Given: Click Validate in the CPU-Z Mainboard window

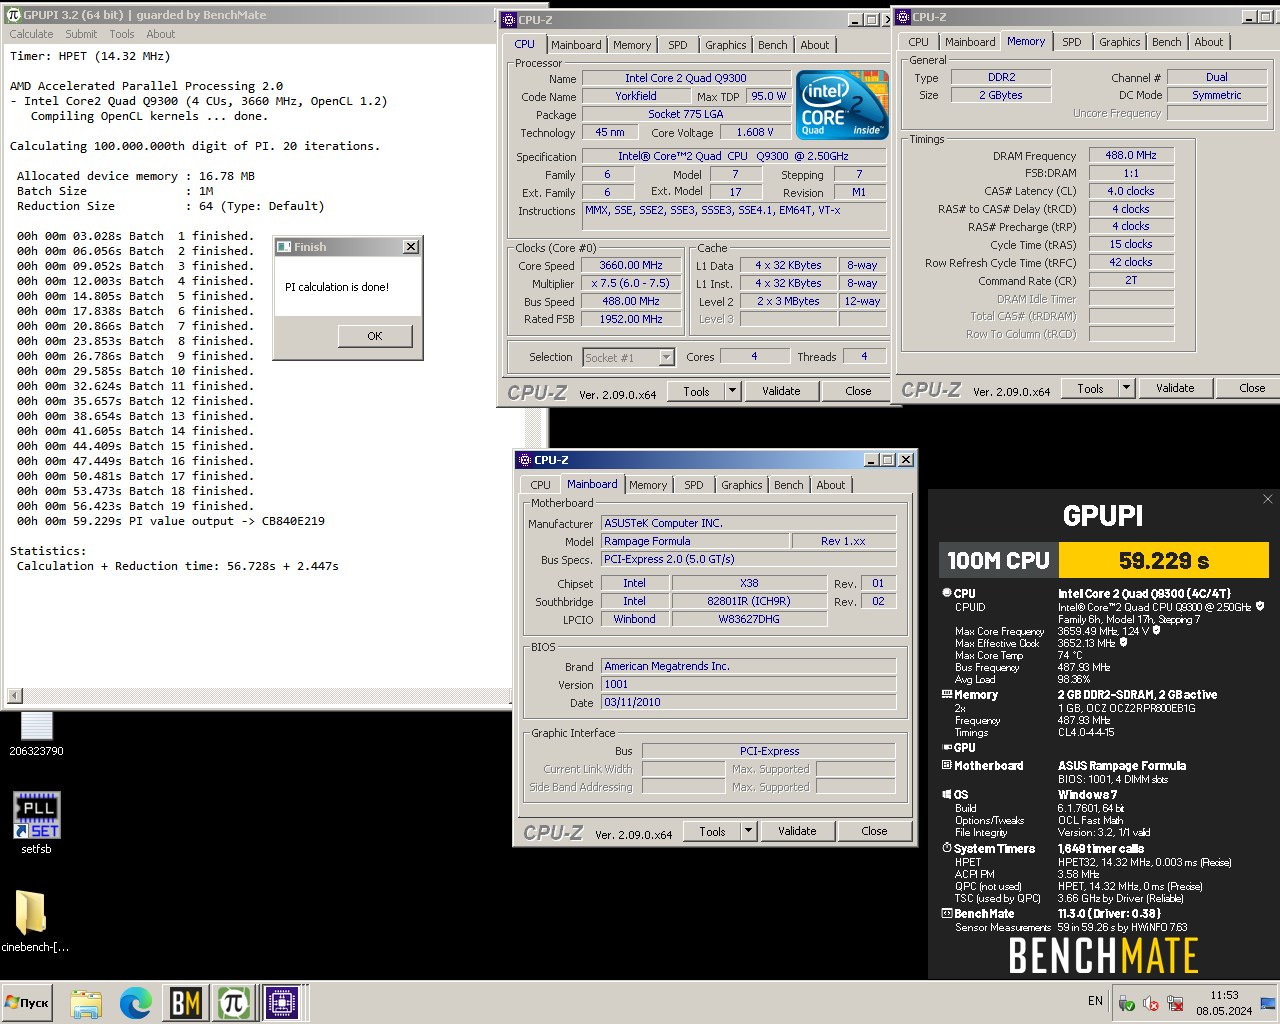Looking at the screenshot, I should pos(797,831).
